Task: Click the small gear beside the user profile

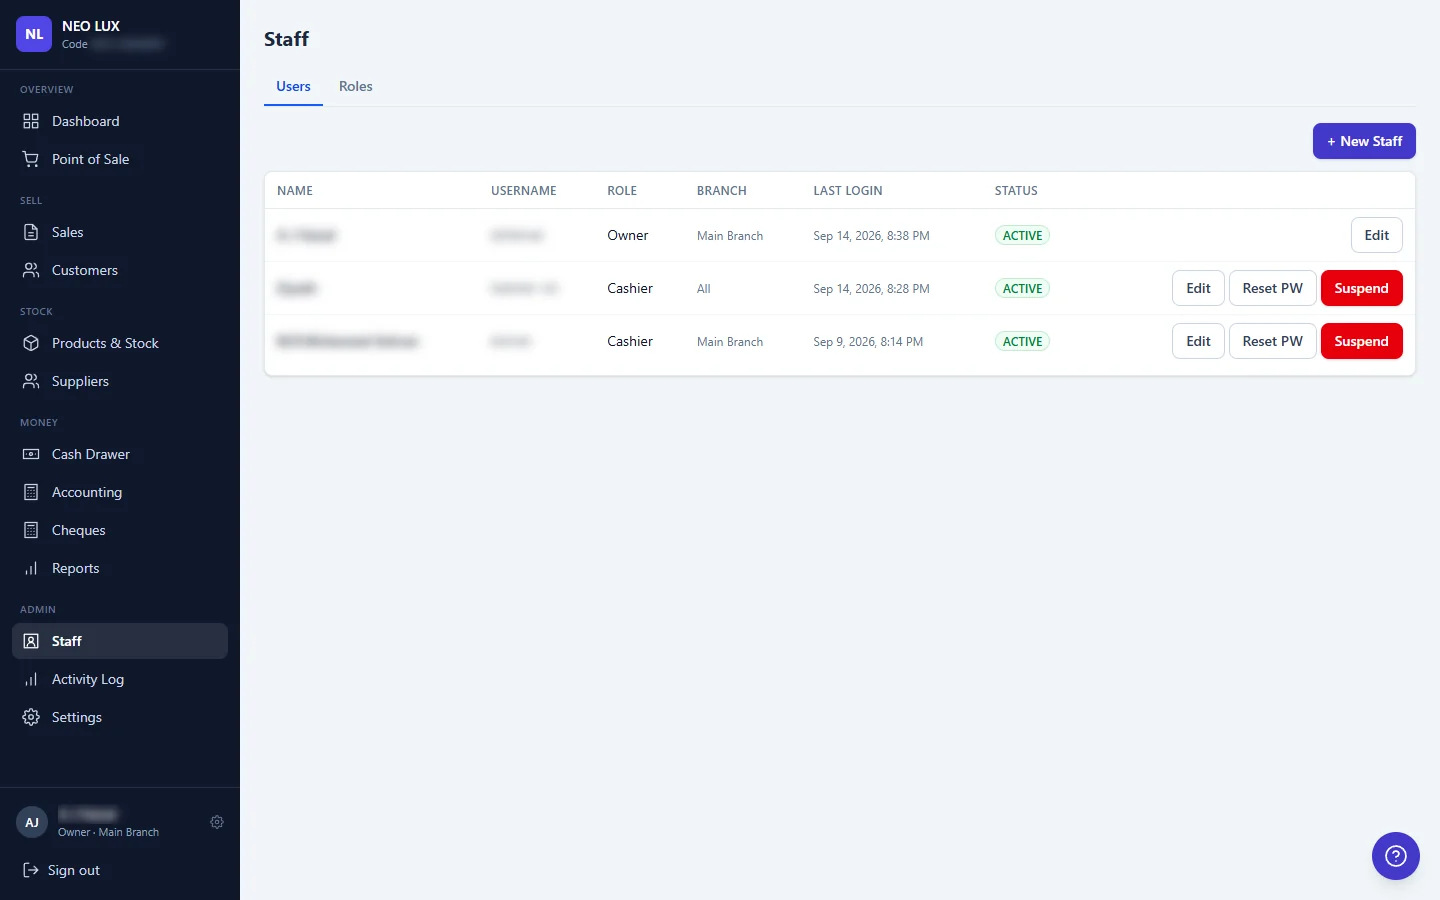Action: click(217, 822)
